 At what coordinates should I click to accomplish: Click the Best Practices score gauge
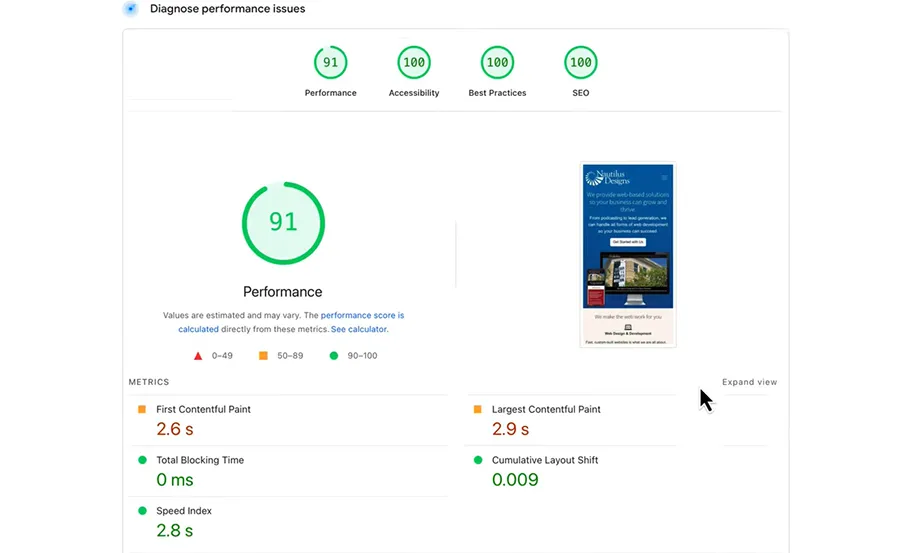497,63
